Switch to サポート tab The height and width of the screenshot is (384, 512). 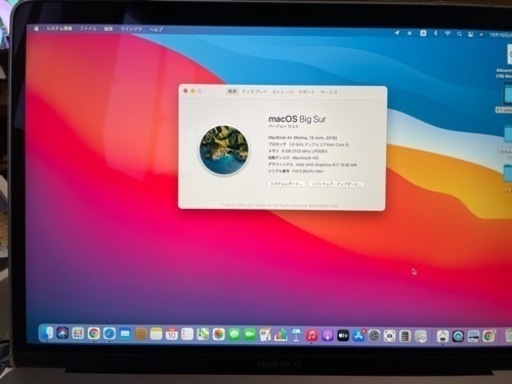pos(307,92)
